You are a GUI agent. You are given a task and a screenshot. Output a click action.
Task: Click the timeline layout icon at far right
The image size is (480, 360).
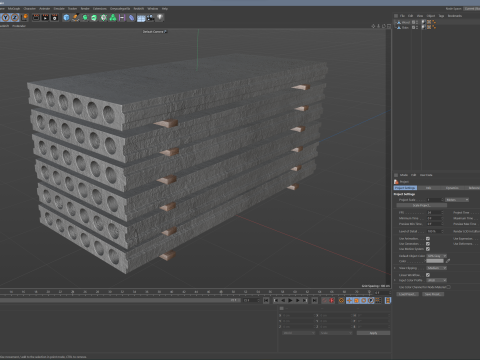point(388,301)
